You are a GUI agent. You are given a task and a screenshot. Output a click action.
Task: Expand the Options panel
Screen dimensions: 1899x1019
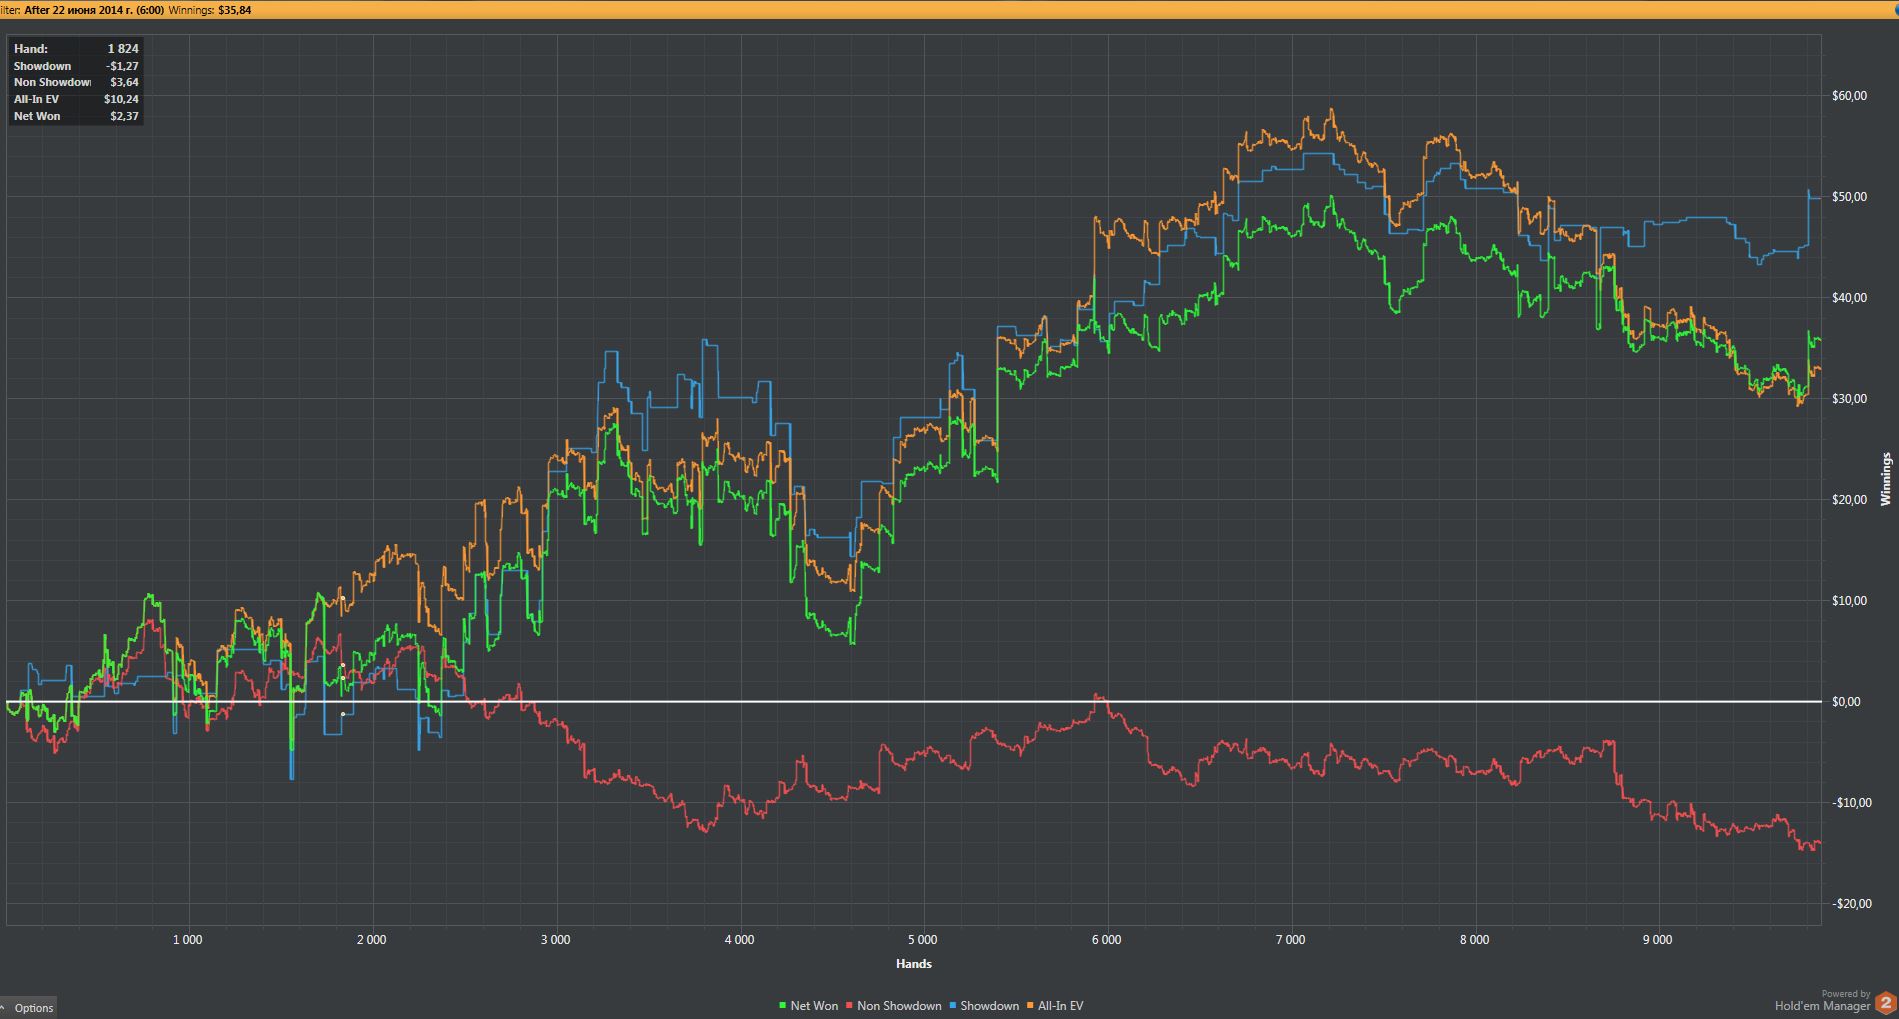coord(28,1007)
